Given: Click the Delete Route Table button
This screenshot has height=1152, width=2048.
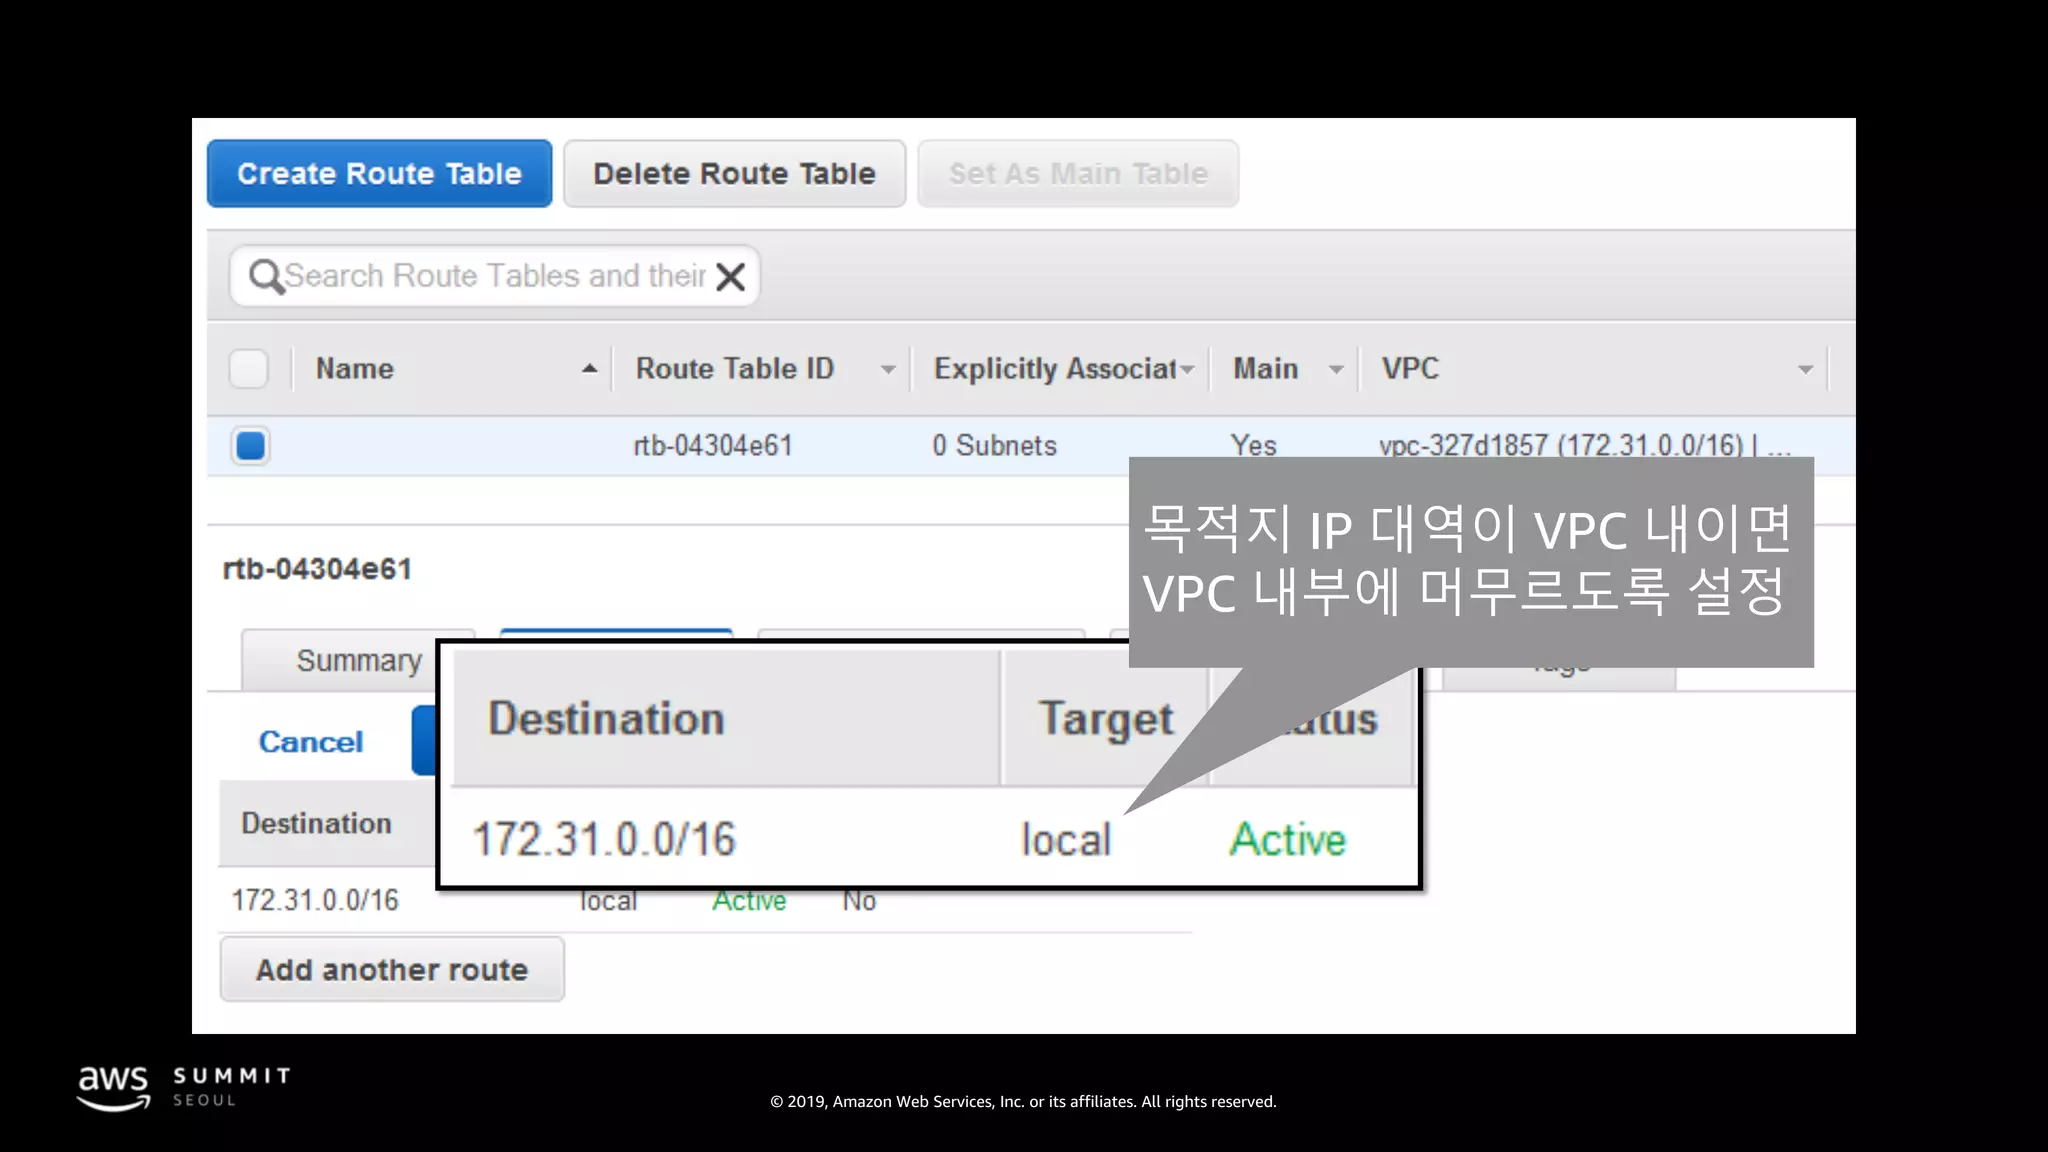Looking at the screenshot, I should coord(734,174).
